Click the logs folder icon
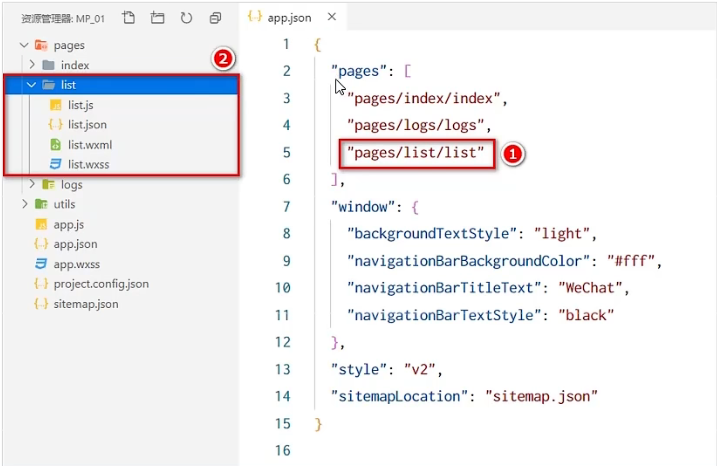Image resolution: width=717 pixels, height=466 pixels. [x=48, y=184]
